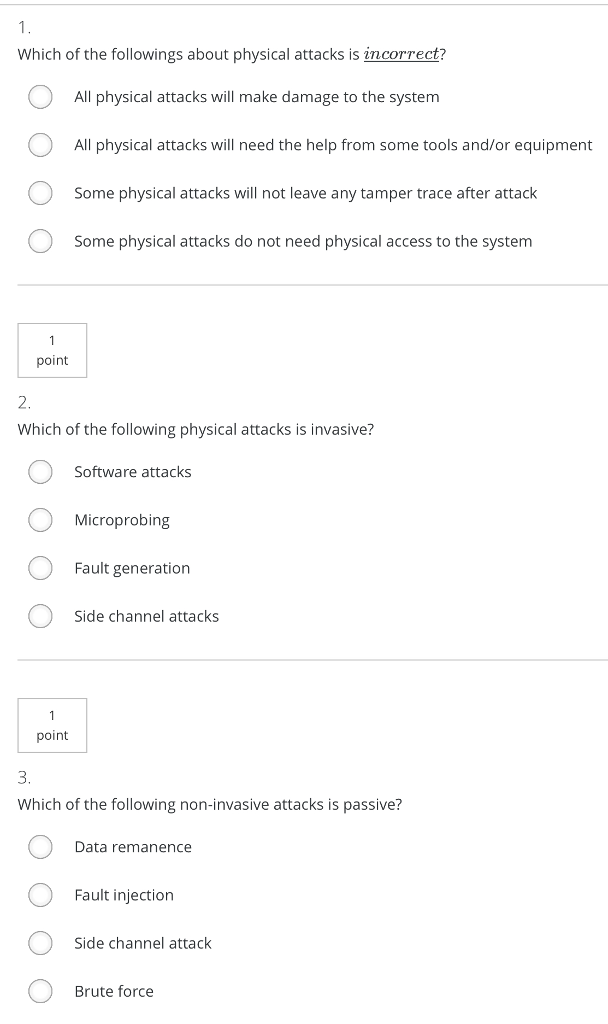Pick Side channel attacks in question 2

[40, 616]
